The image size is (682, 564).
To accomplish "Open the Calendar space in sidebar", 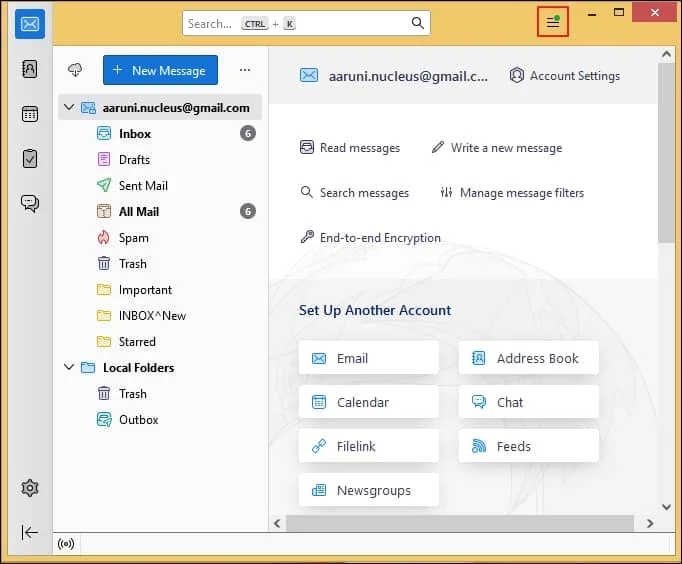I will point(30,114).
